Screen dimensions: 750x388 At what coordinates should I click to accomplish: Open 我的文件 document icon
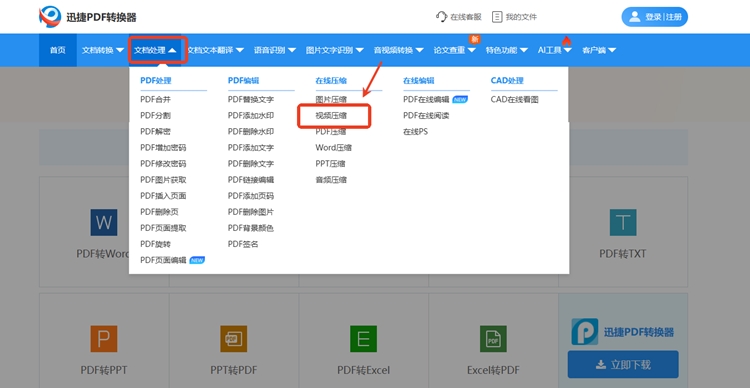click(497, 17)
